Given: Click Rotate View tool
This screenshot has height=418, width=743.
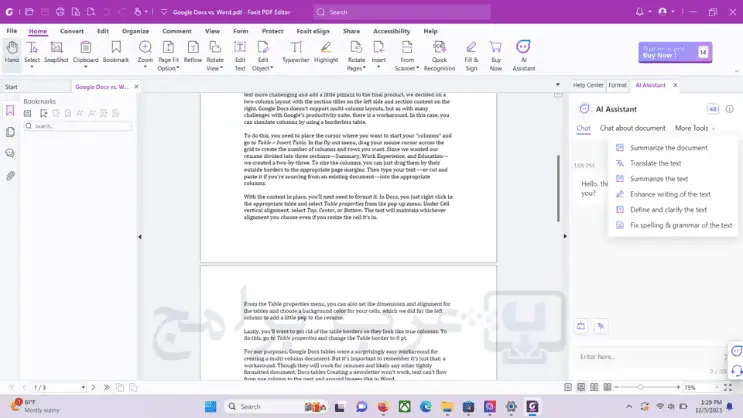Looking at the screenshot, I should pyautogui.click(x=215, y=55).
